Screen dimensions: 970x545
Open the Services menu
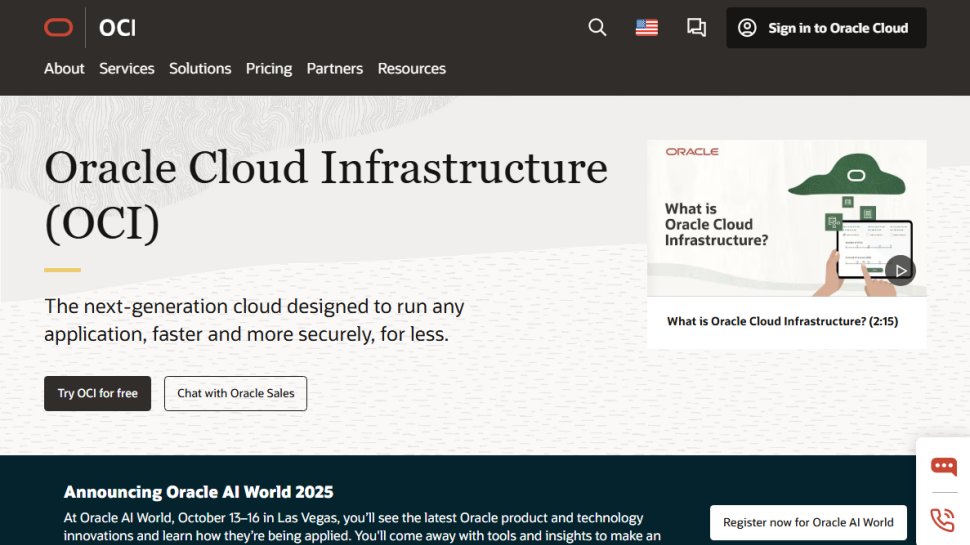pos(127,69)
